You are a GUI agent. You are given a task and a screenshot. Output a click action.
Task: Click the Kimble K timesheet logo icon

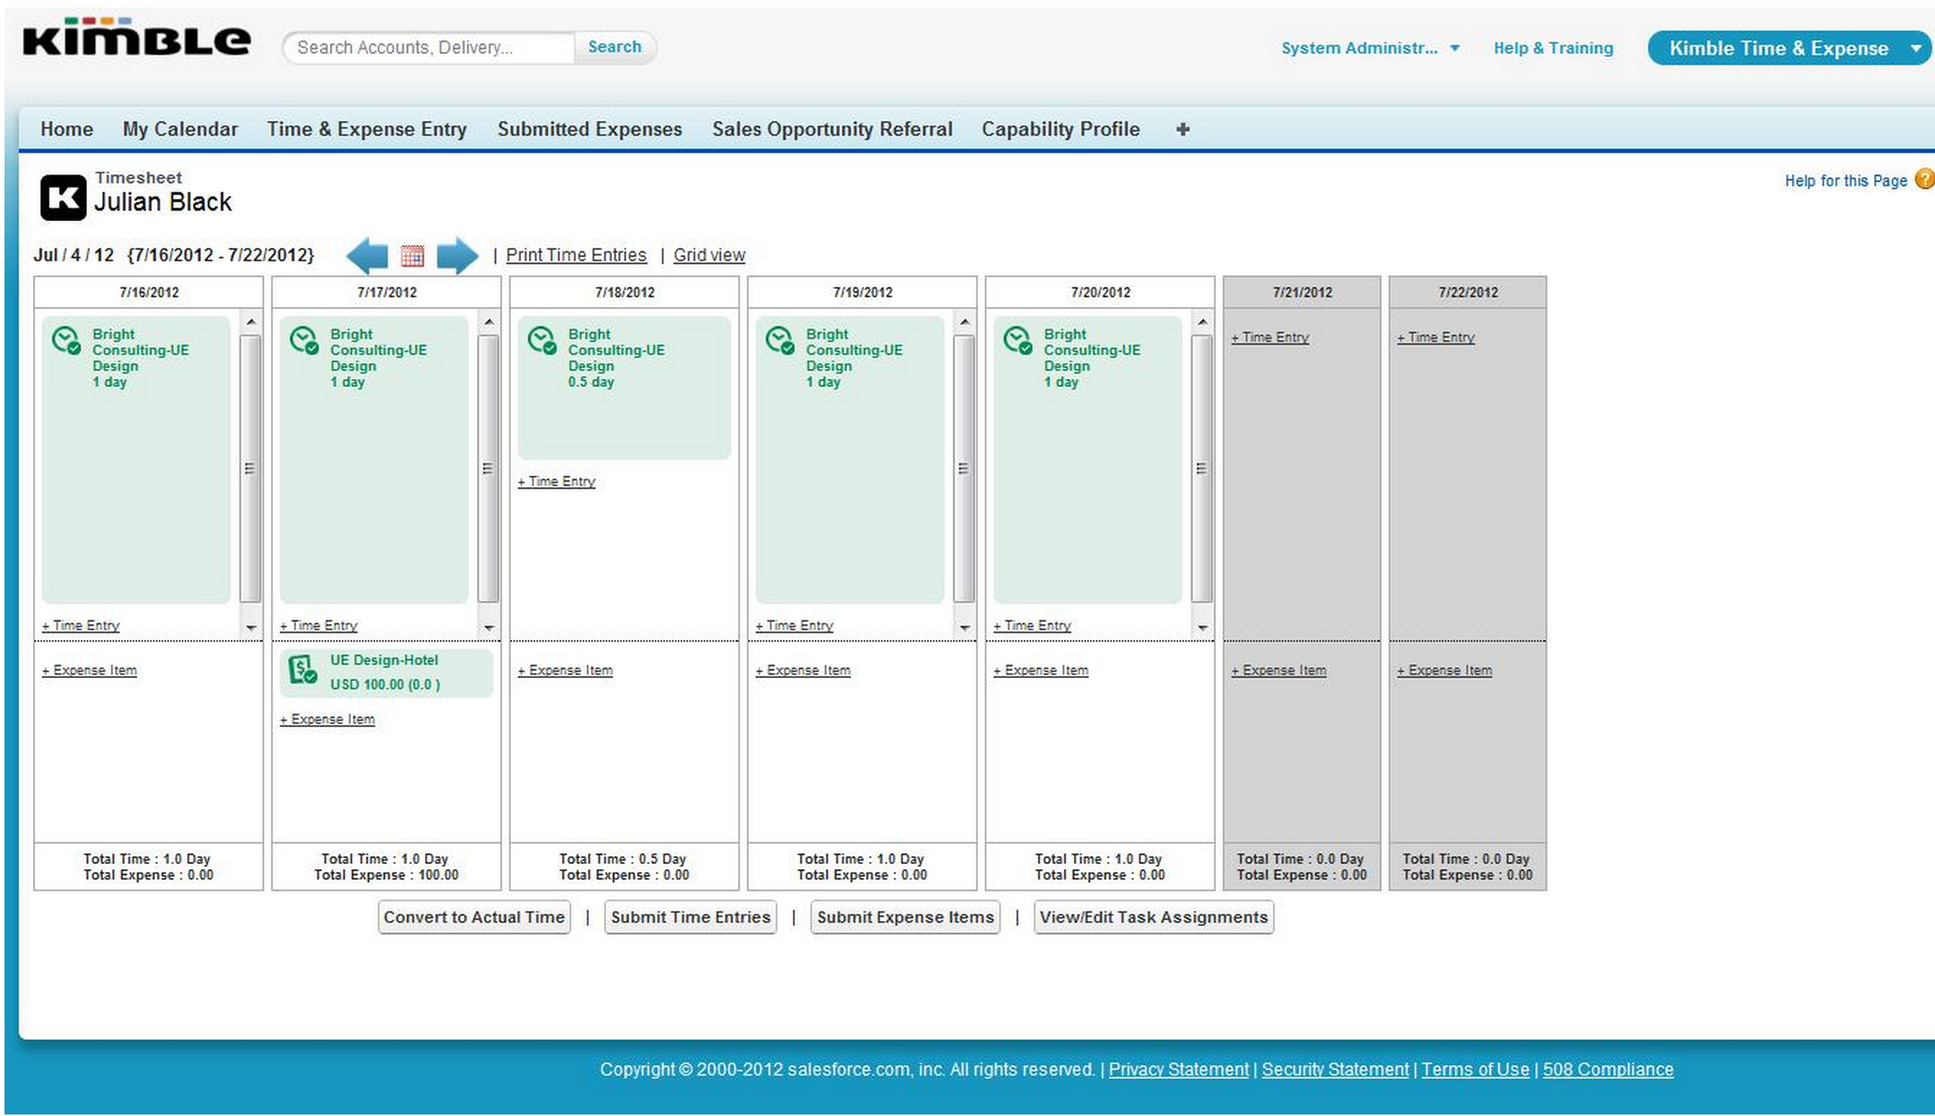coord(63,197)
